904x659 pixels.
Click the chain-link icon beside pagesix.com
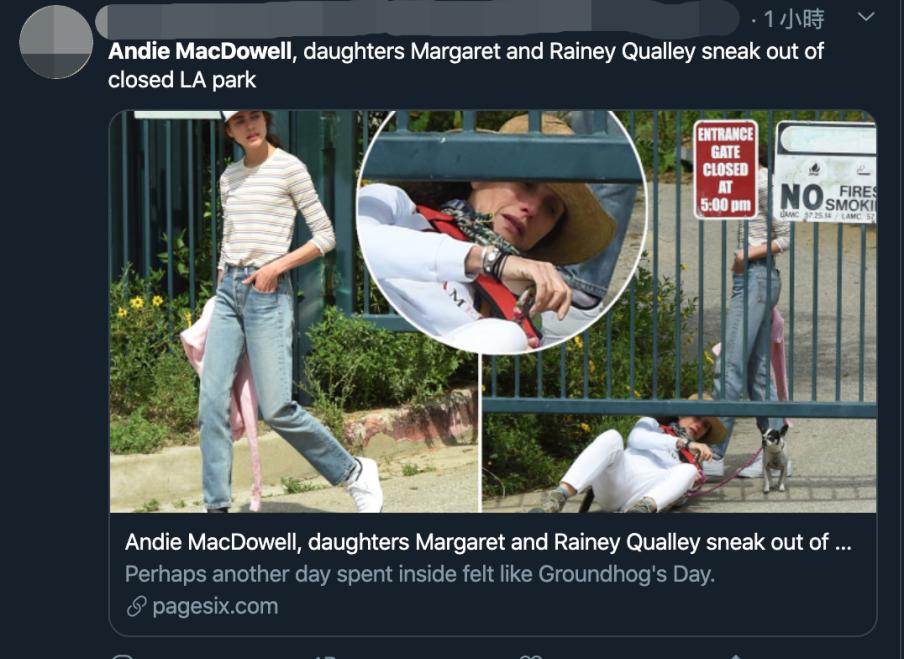click(136, 607)
